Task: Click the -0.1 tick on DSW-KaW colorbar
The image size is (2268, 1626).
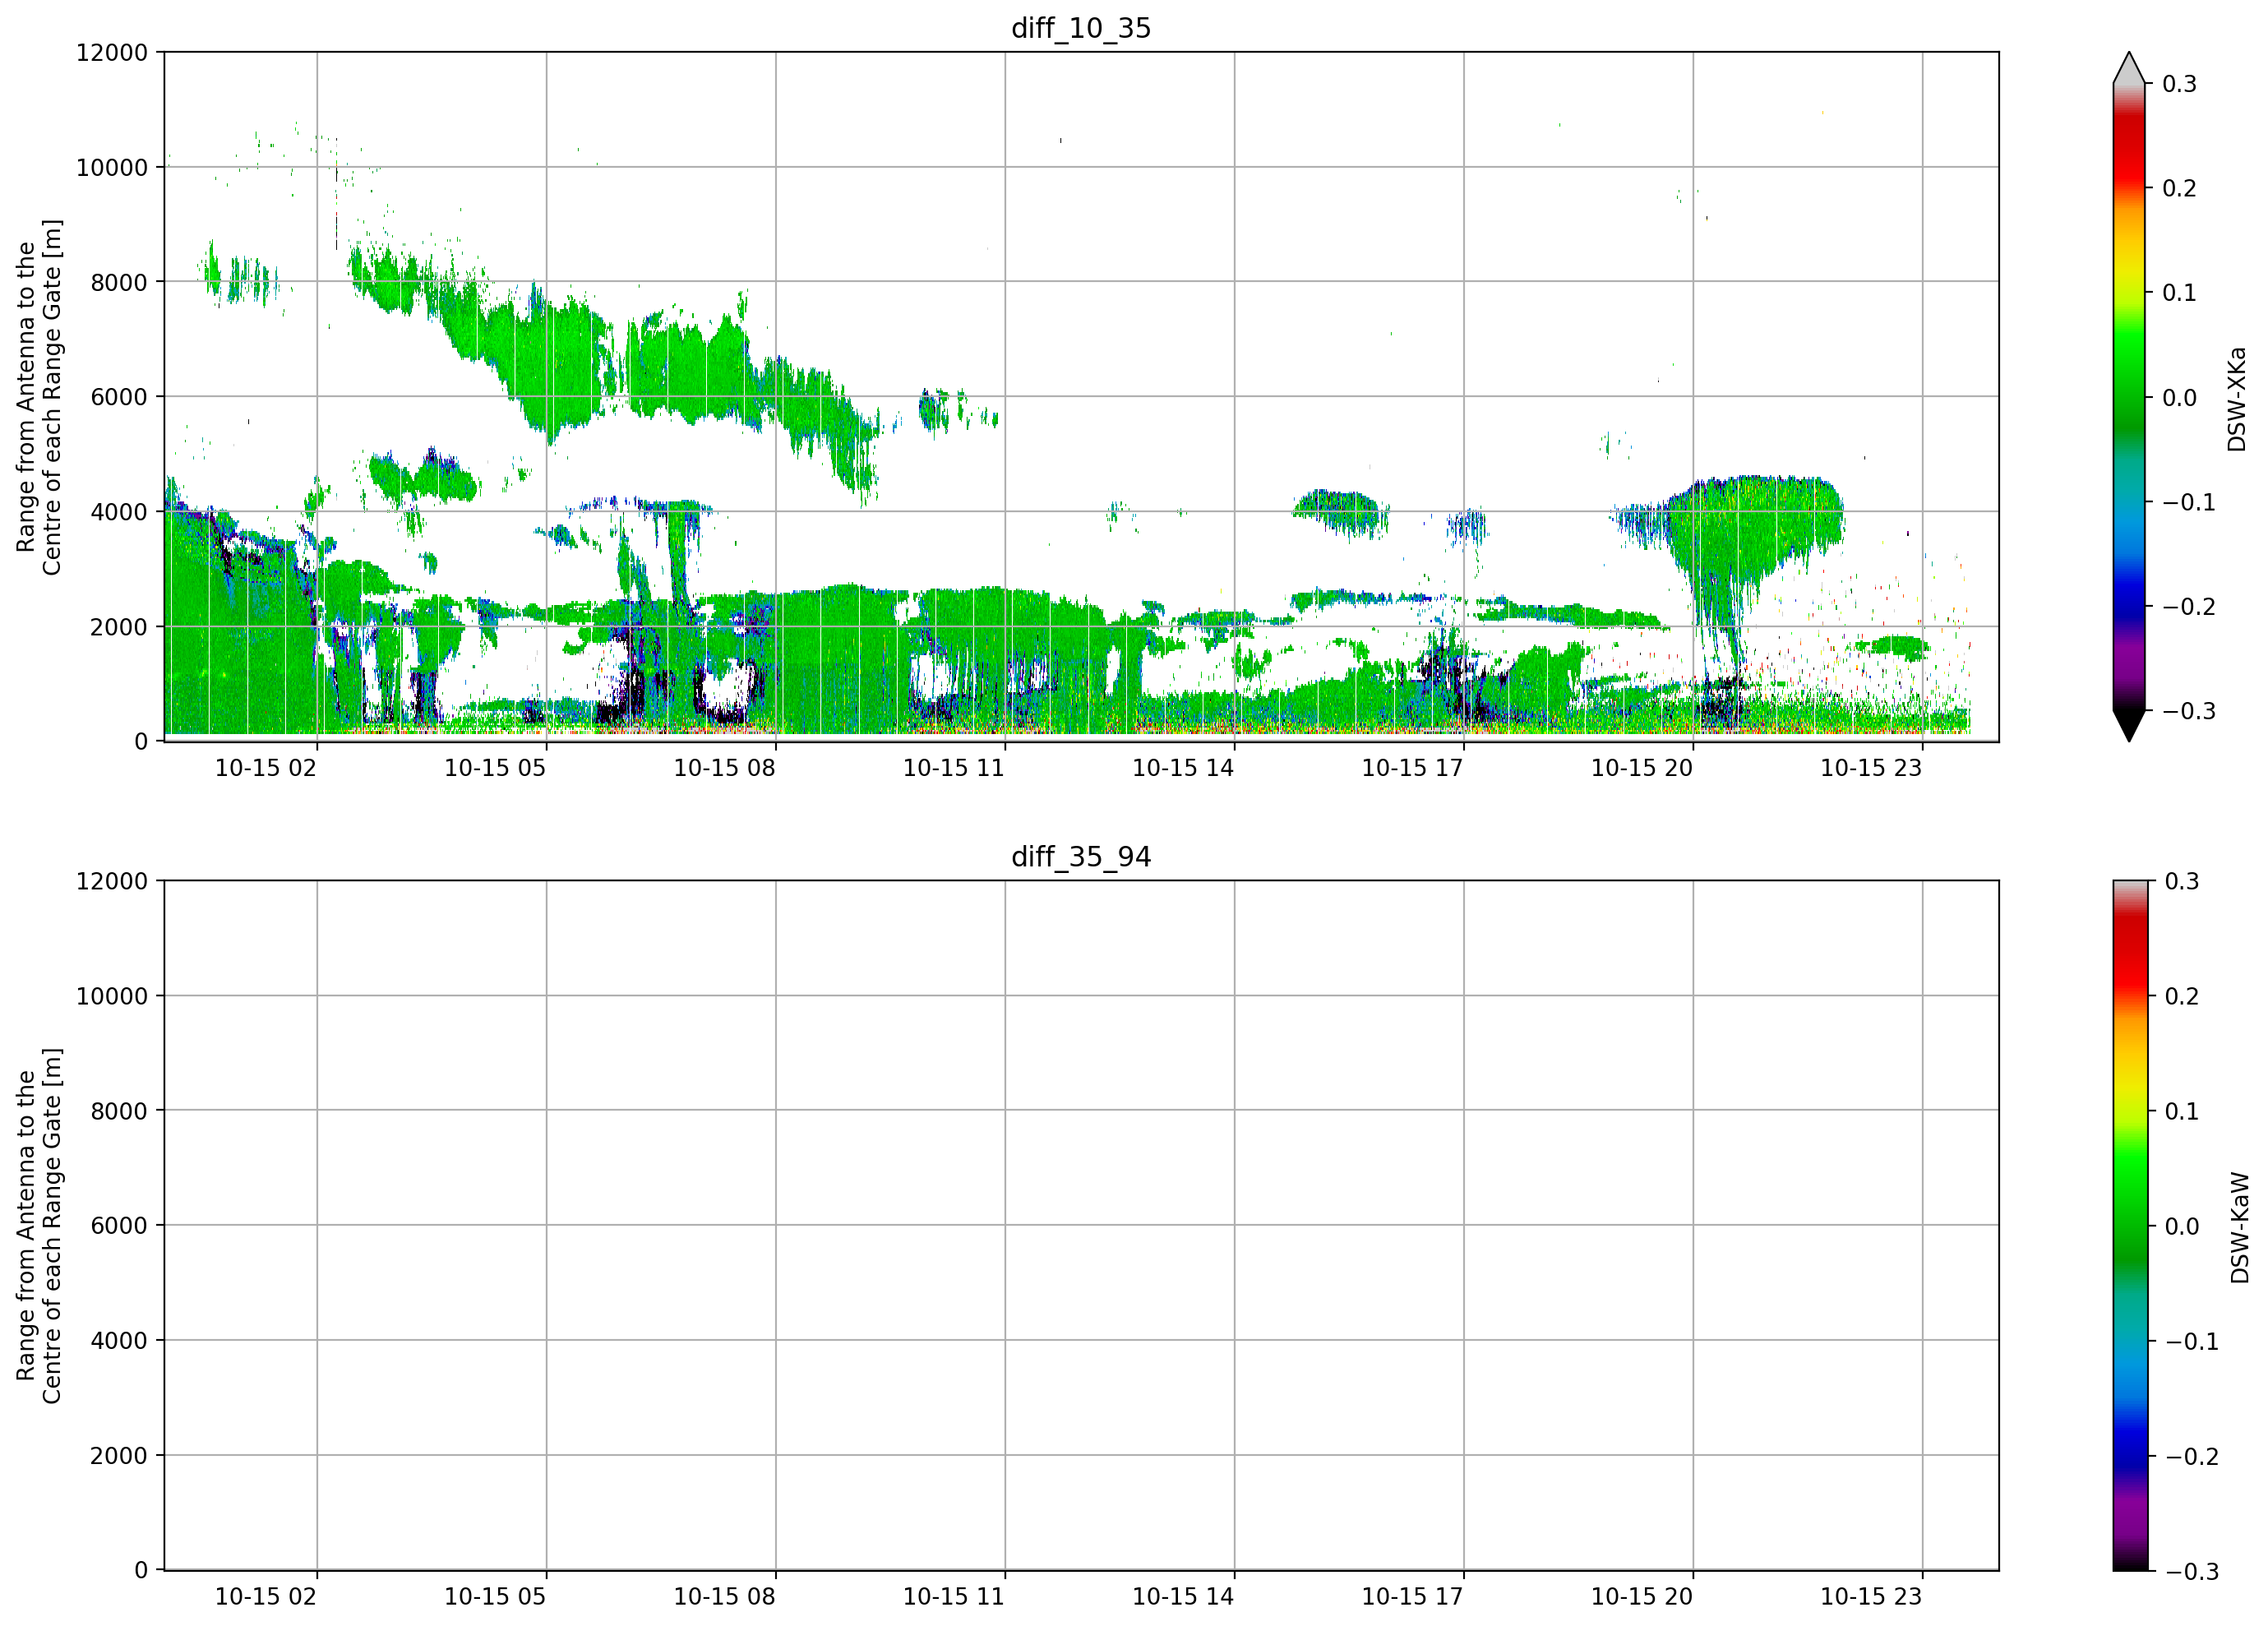Action: pos(2191,1341)
